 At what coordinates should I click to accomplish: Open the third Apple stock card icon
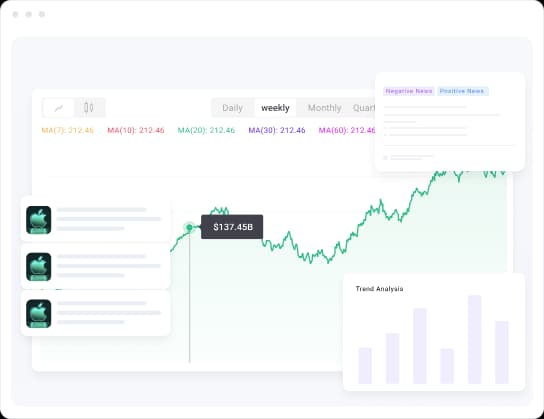39,314
